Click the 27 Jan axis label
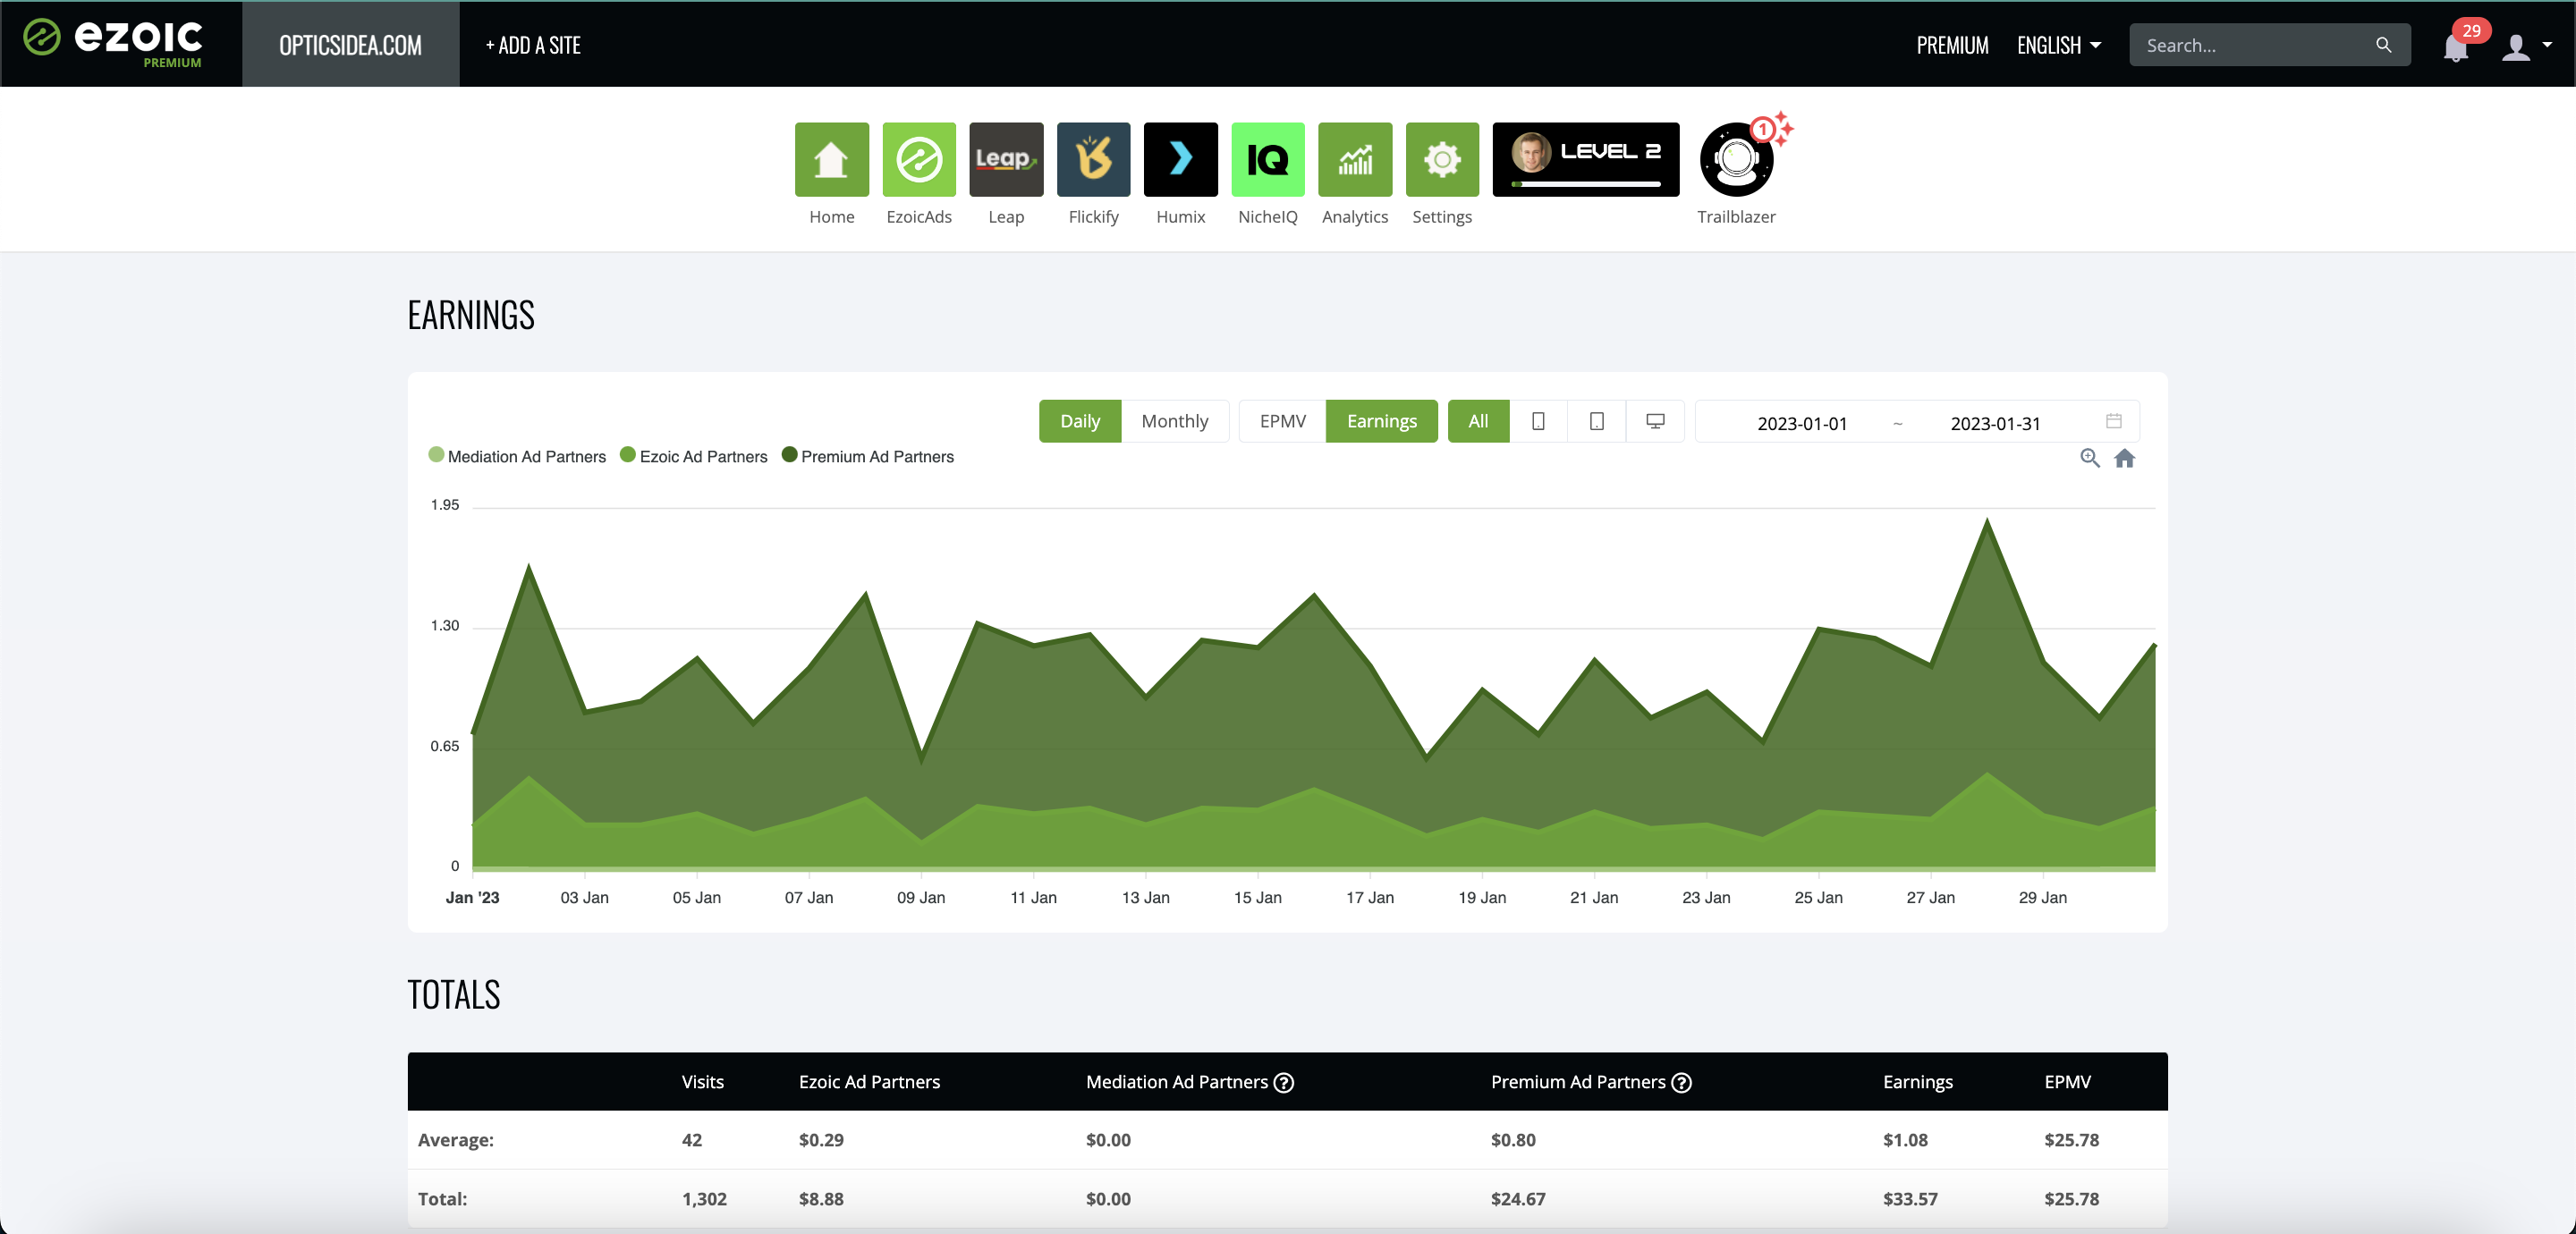Screen dimensions: 2576x1234 tap(1930, 897)
